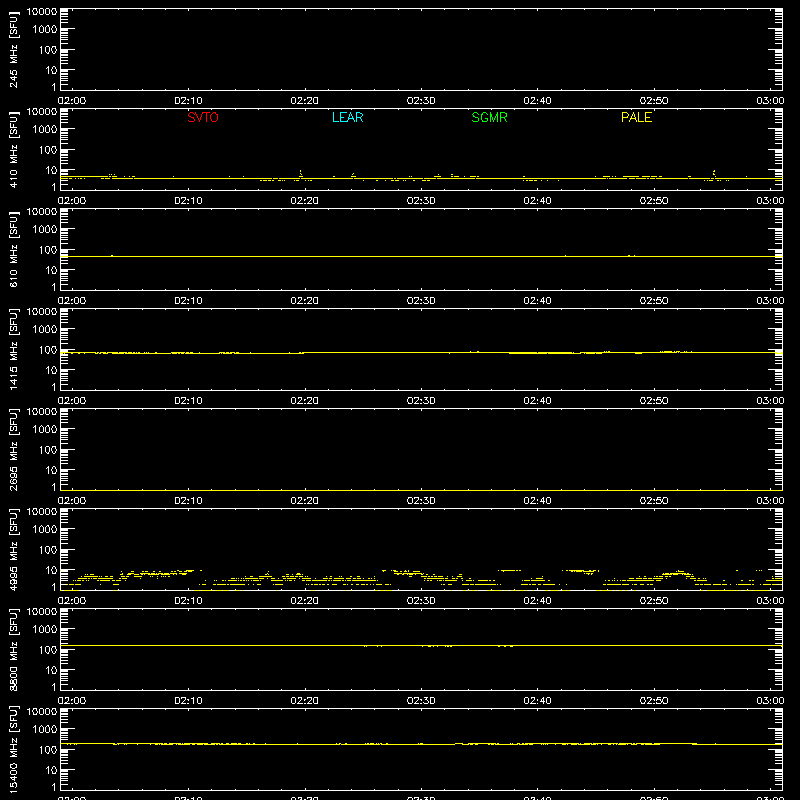The height and width of the screenshot is (800, 800).
Task: Click the 02:50 time label below 1415 MHz plot
Action: click(x=654, y=401)
